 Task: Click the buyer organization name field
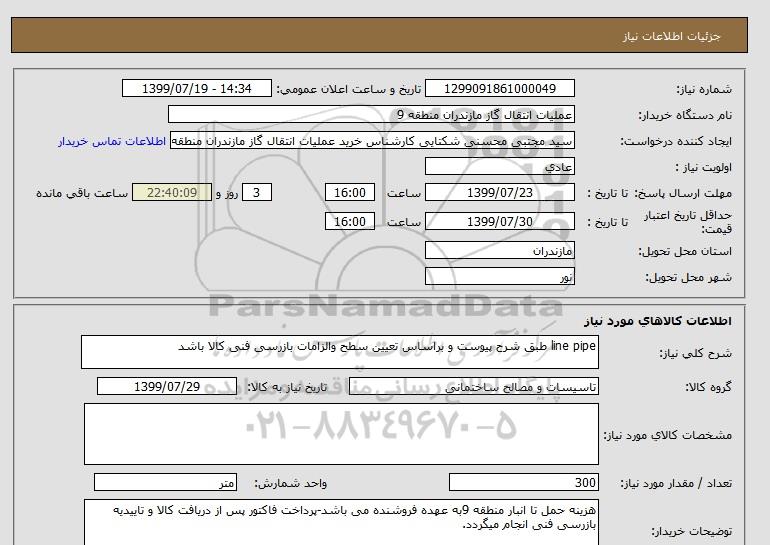pos(371,114)
